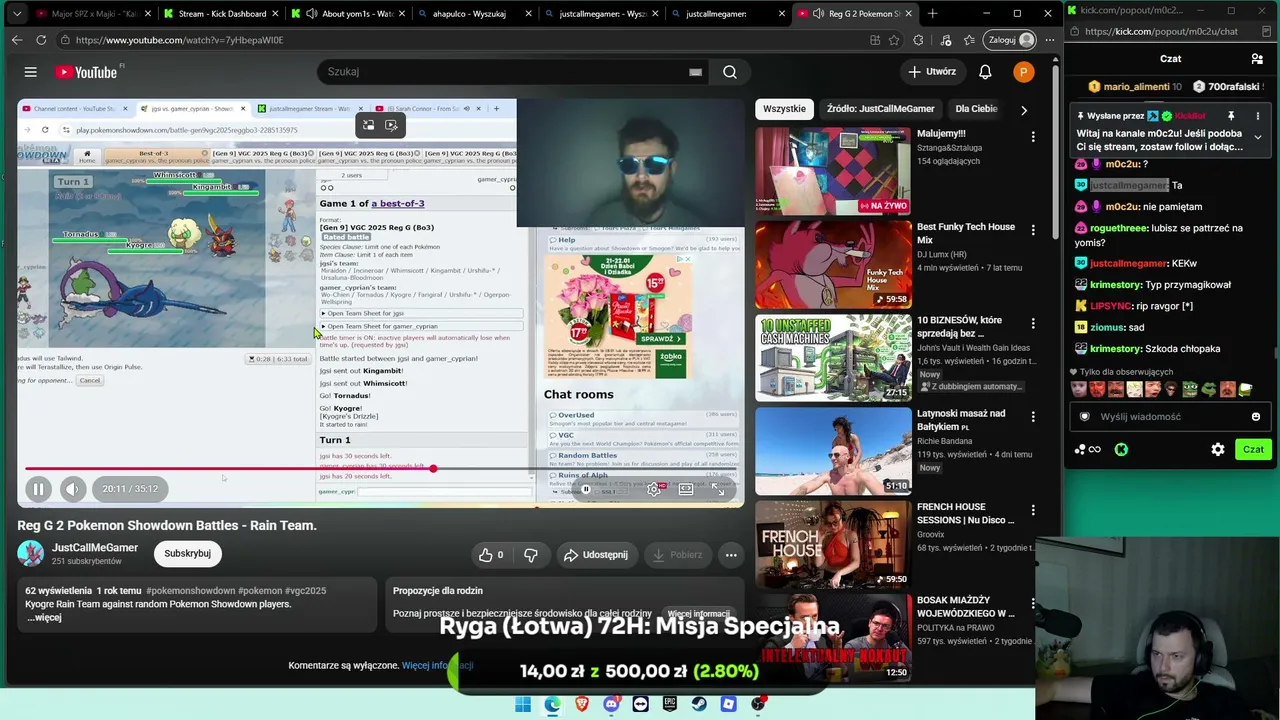Unpin the KickBot pinned message
This screenshot has width=1280, height=720.
tap(1231, 116)
